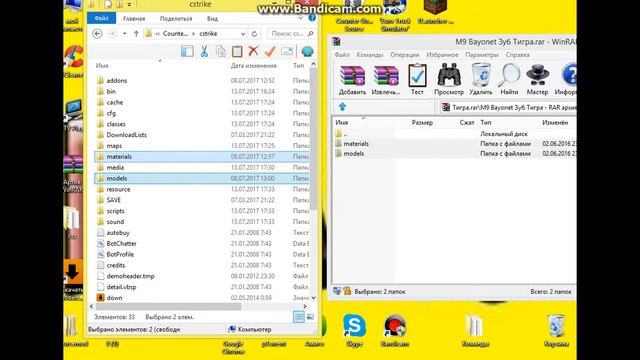Screen dimensions: 640x360
Task: Click the WinRAR Найти (Find) magnifier icon
Action: (509, 76)
